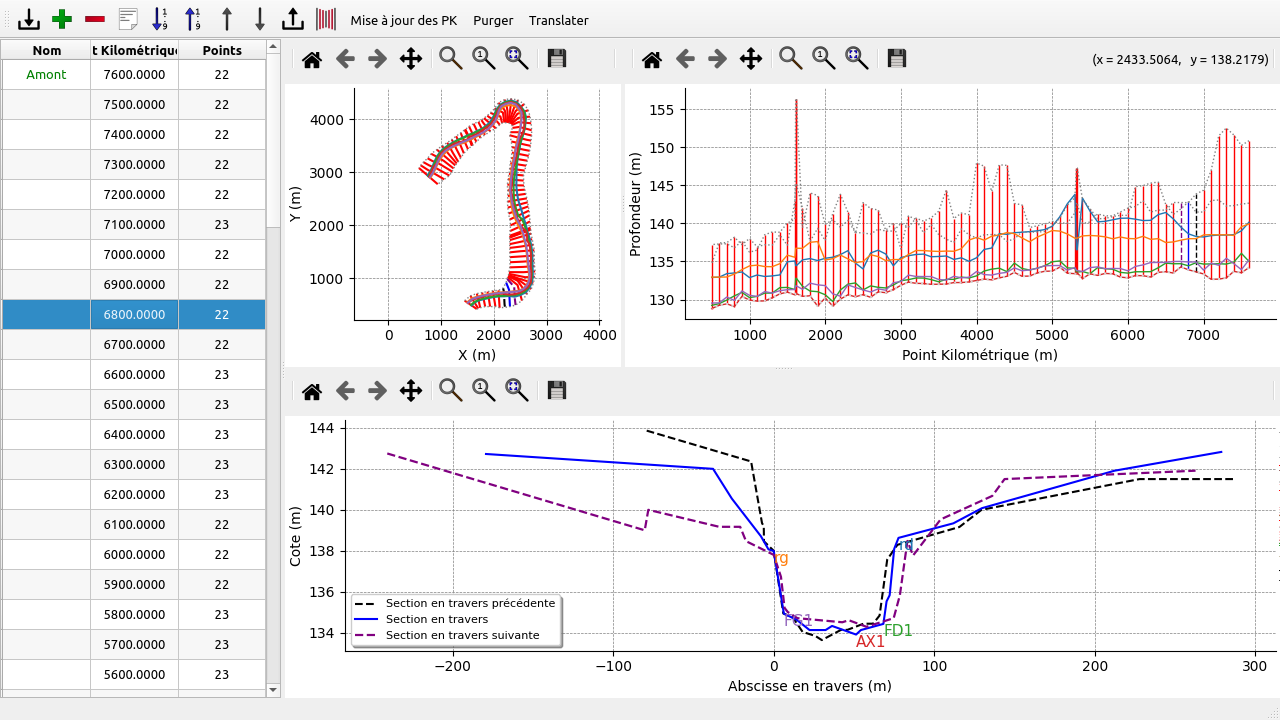Reset plan view with its home icon

coord(312,59)
